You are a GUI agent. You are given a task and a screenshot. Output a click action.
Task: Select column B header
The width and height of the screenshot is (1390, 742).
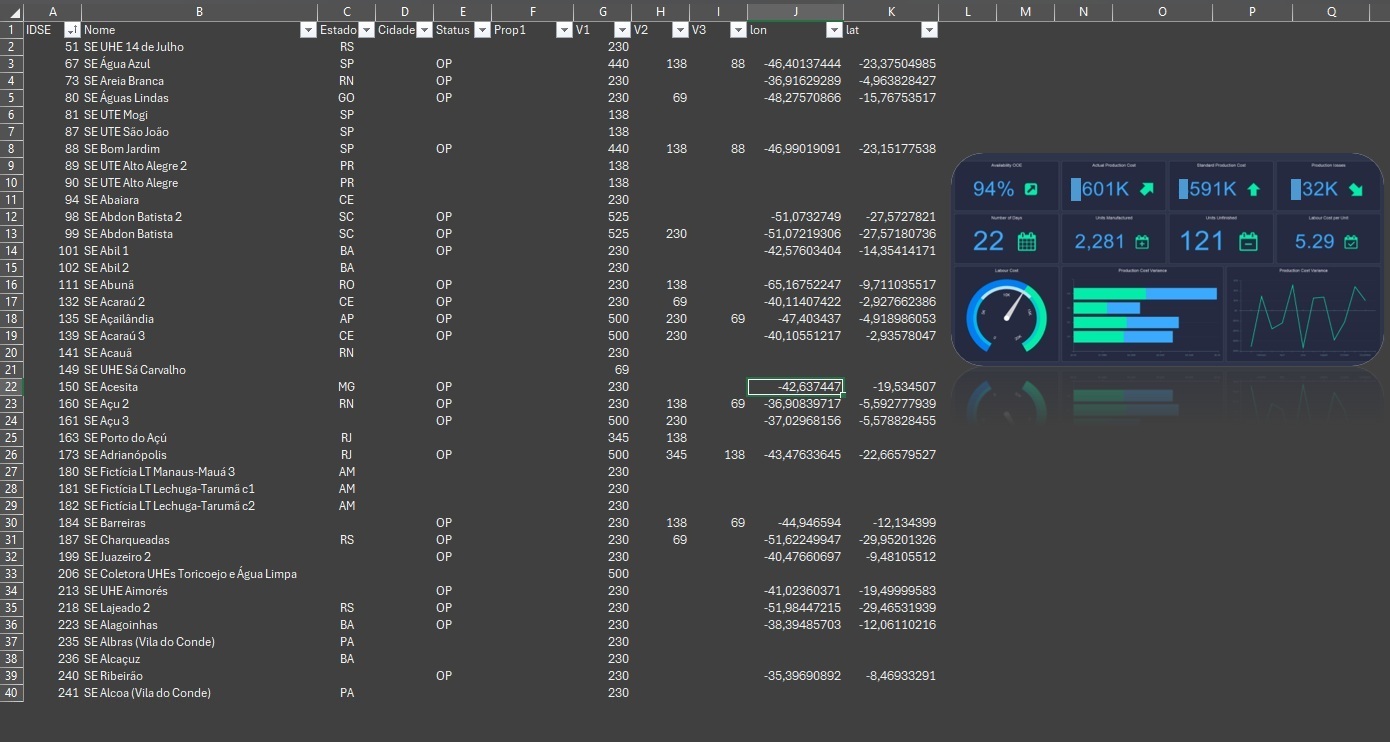pos(199,11)
